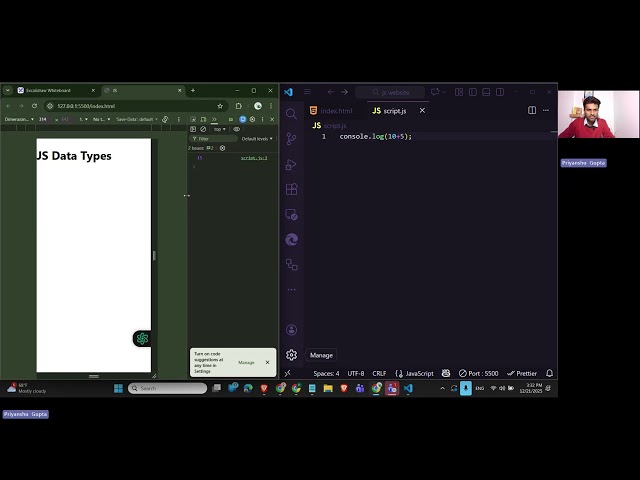The width and height of the screenshot is (640, 480).
Task: Open Customize Layout in the VS Code title bar
Action: pos(459,92)
